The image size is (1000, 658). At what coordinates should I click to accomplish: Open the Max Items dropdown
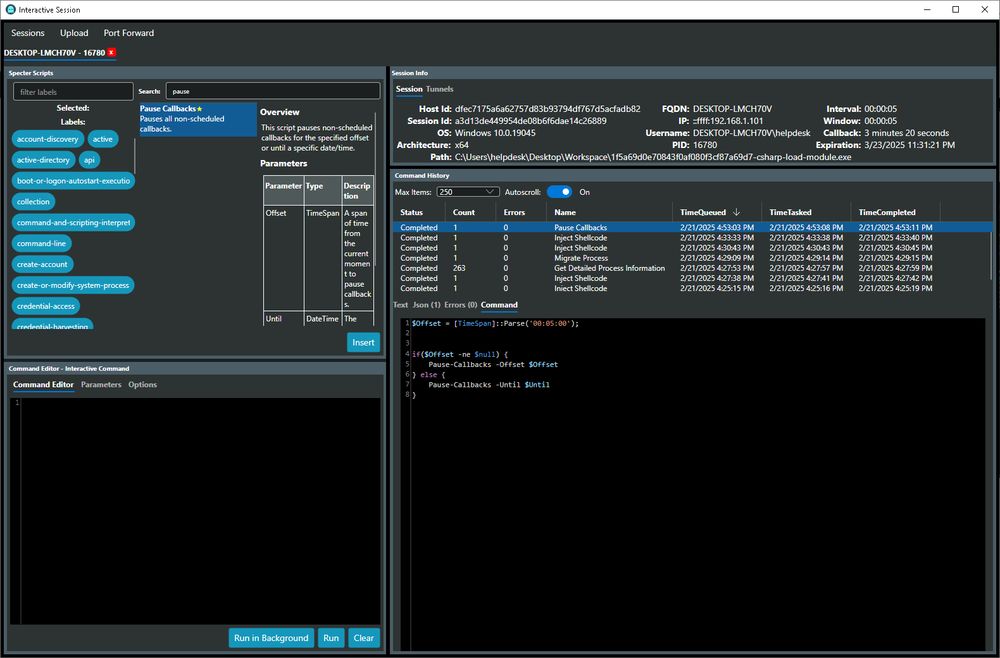pyautogui.click(x=467, y=192)
